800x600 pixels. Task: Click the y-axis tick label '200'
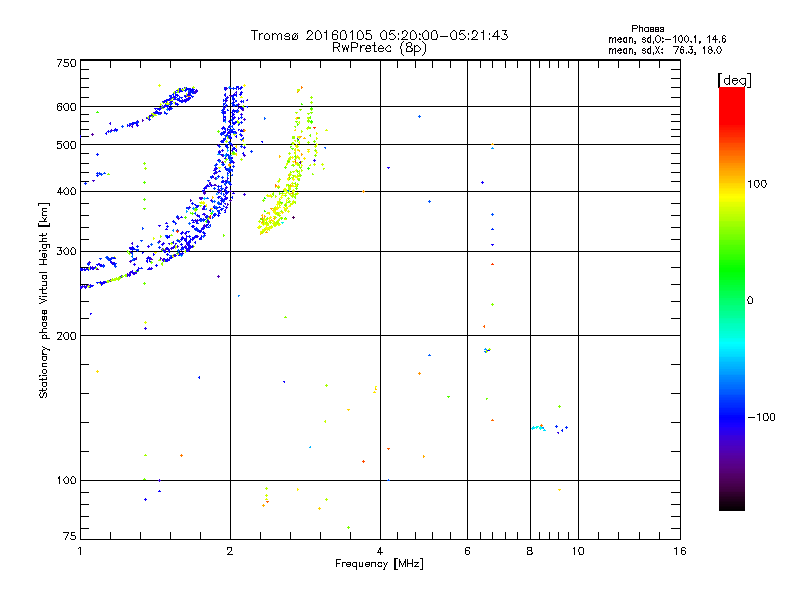point(66,336)
